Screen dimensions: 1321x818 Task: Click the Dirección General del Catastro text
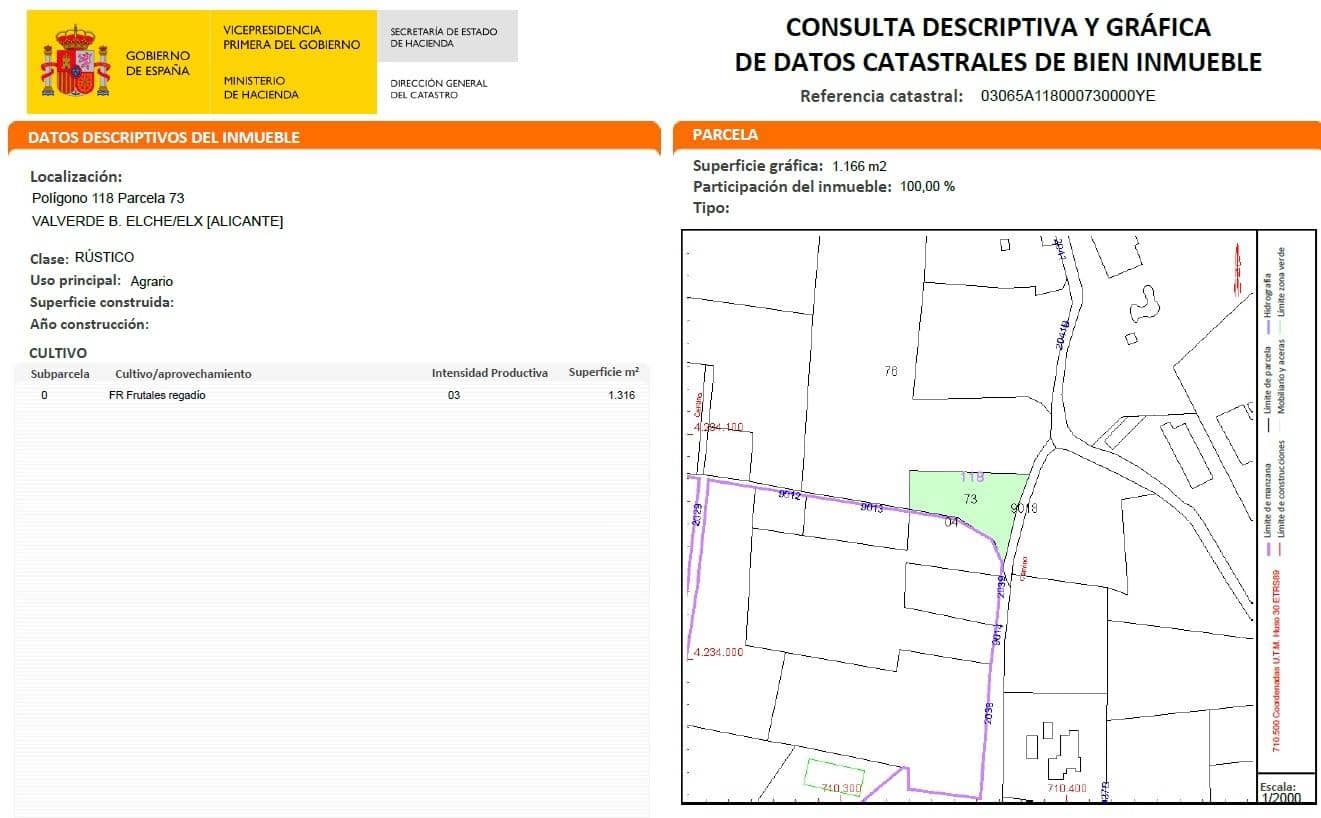tap(438, 89)
